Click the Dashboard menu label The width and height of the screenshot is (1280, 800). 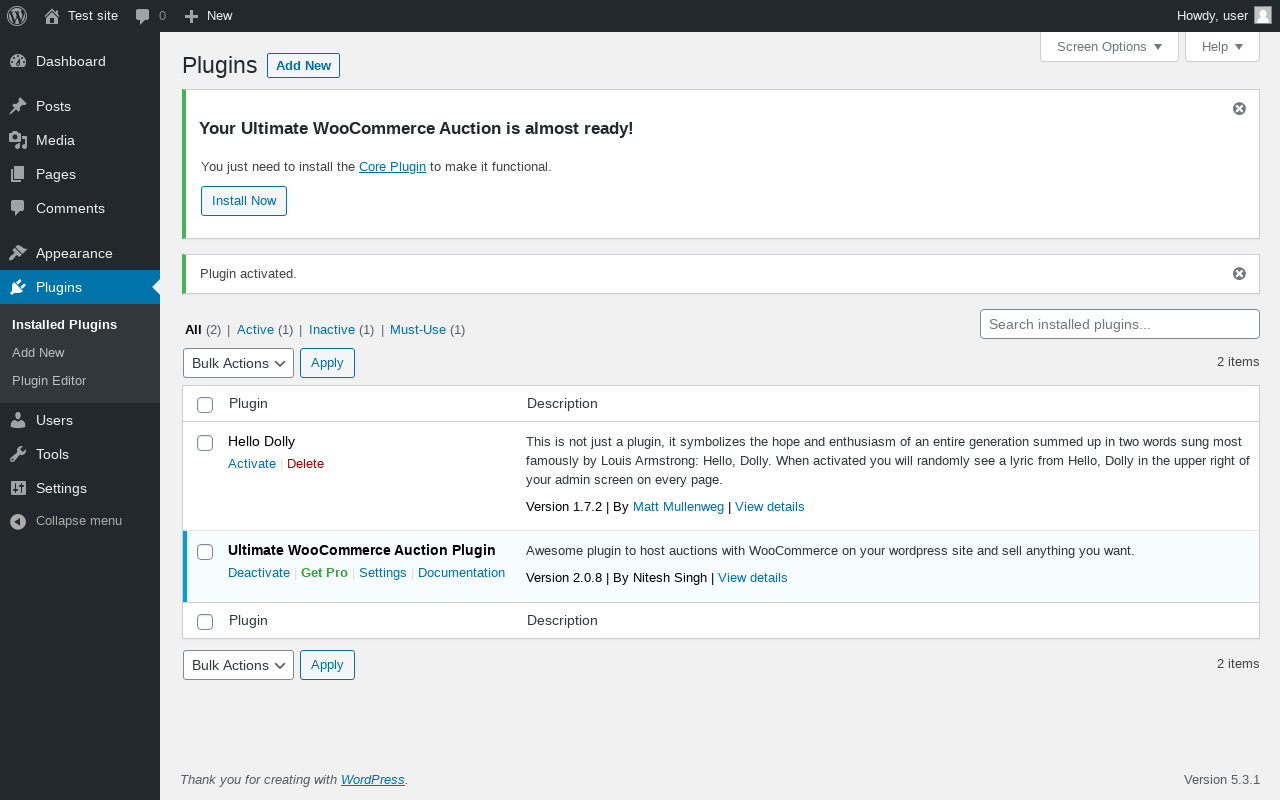[x=71, y=61]
